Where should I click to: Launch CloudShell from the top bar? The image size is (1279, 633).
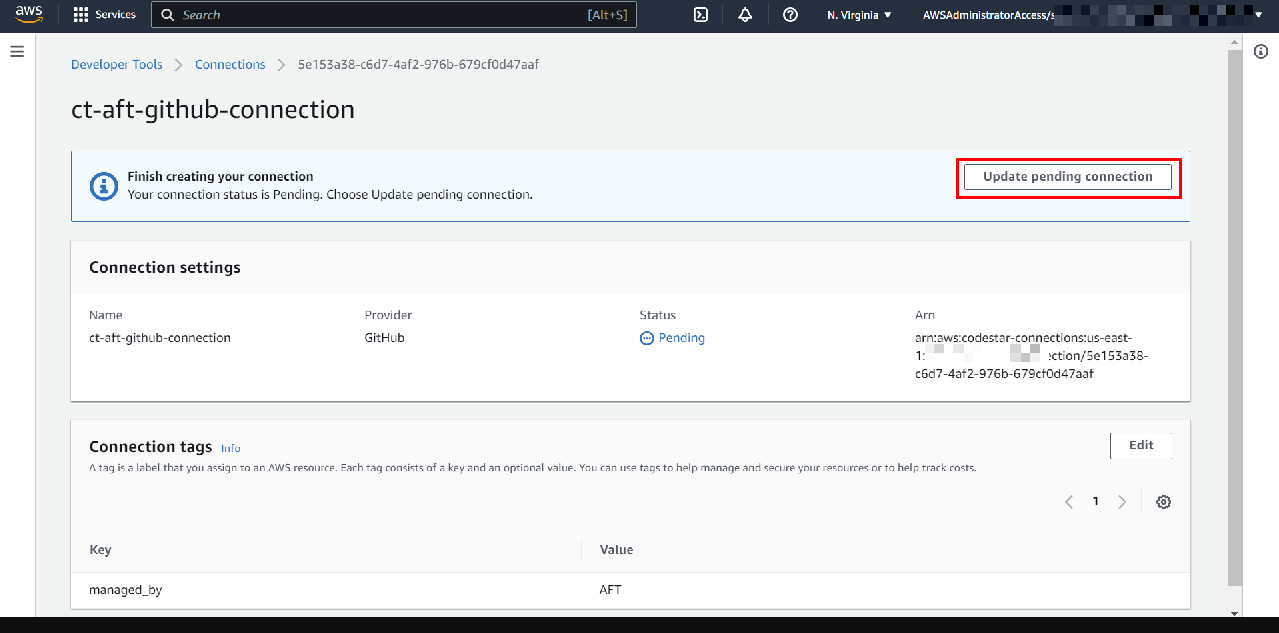(702, 15)
